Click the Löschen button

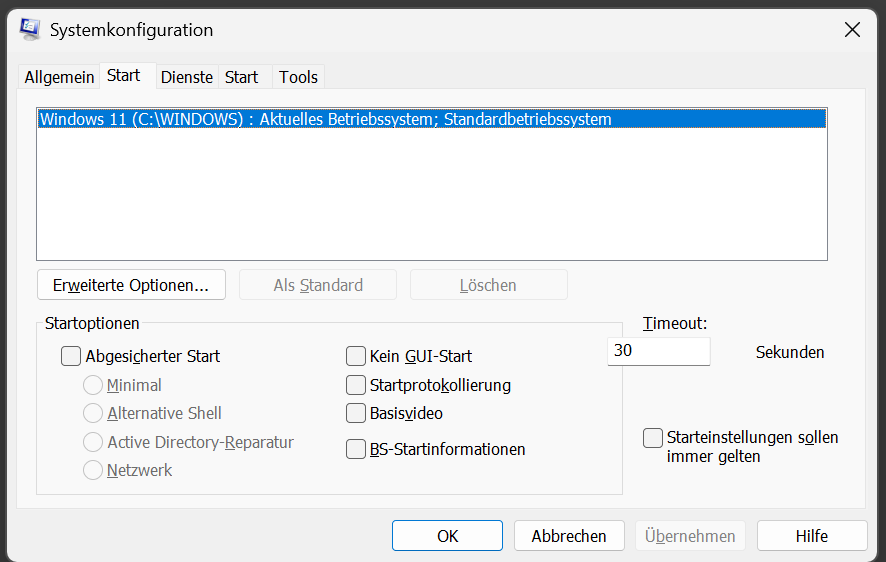click(488, 285)
